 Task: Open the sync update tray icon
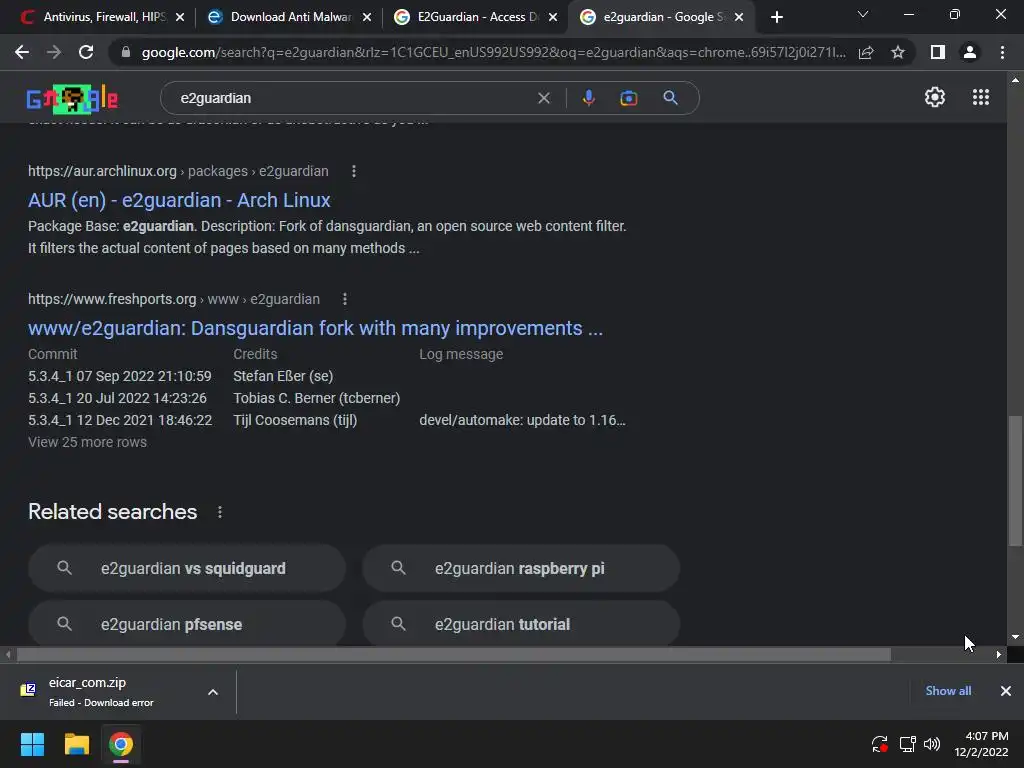tap(880, 744)
